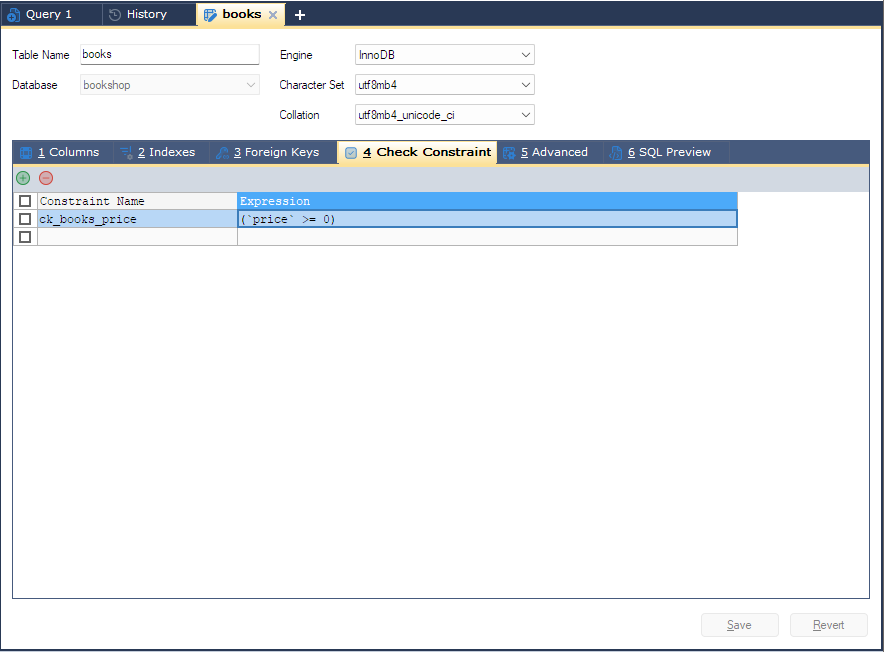Check the empty new row checkbox
The width and height of the screenshot is (884, 652).
click(x=25, y=237)
